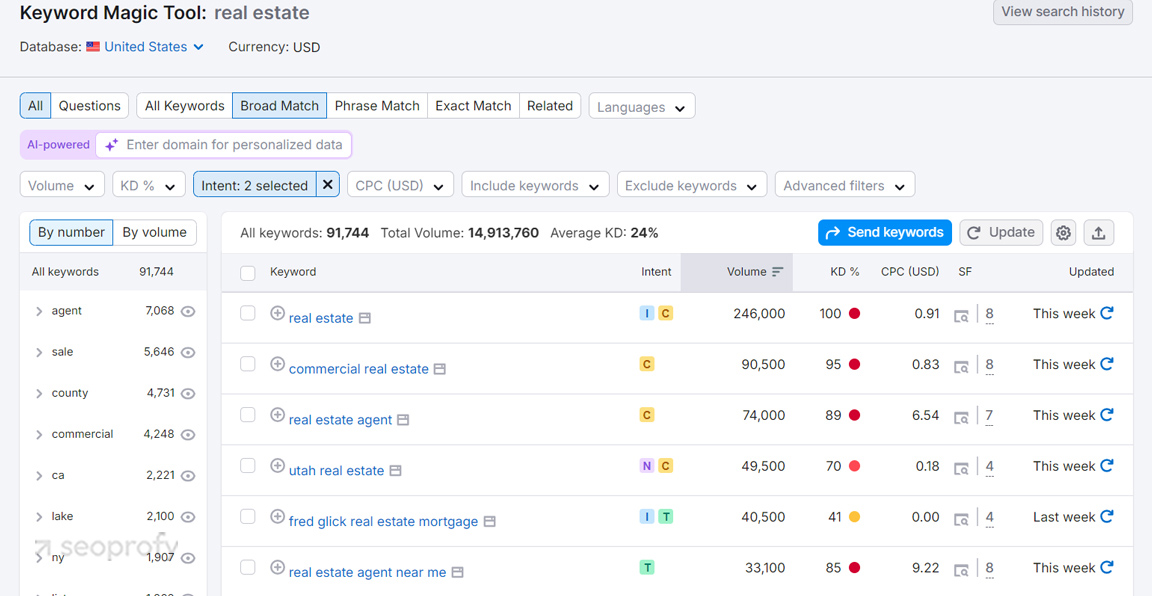Open SERP snapshot icon beside 'real estate' keyword
1152x596 pixels.
click(364, 318)
